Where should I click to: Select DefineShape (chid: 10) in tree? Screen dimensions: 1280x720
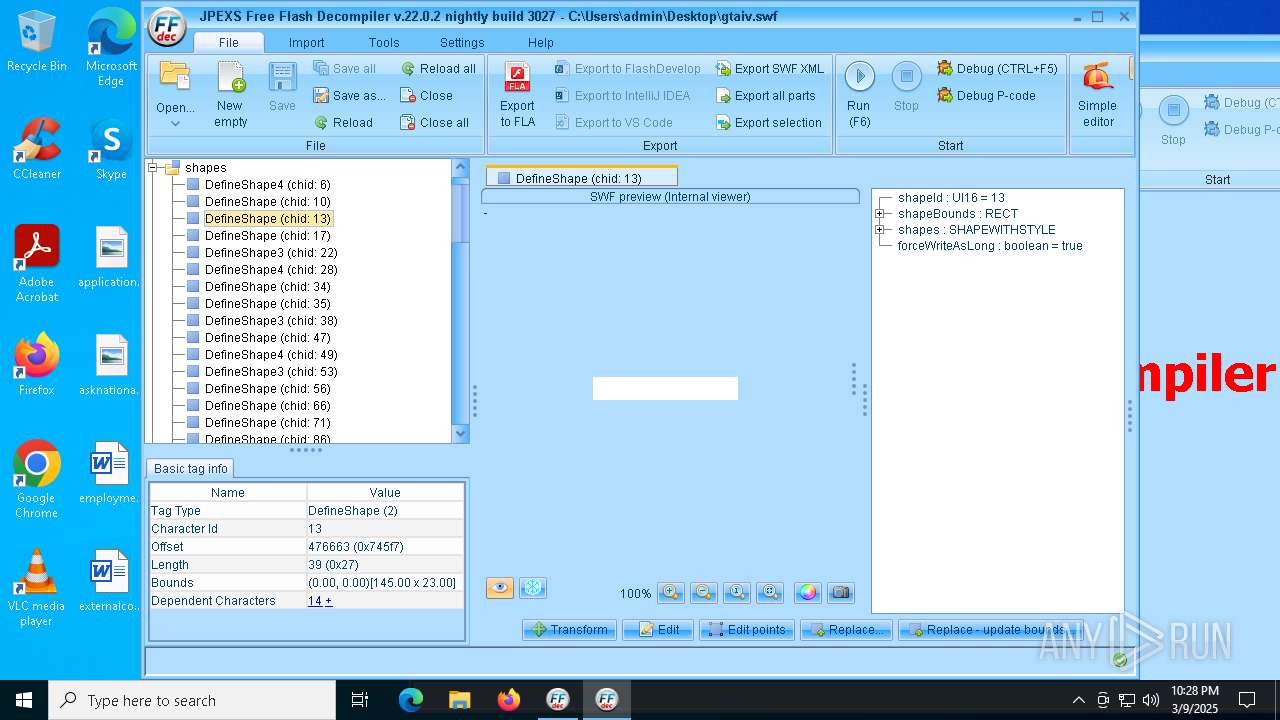click(x=267, y=202)
